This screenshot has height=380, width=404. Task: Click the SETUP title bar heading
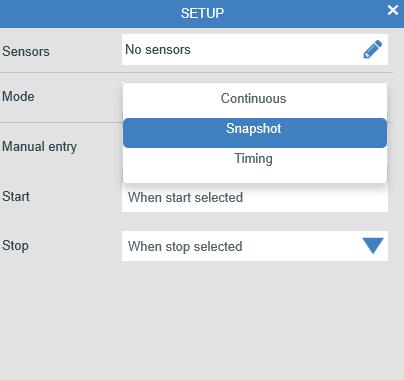202,13
